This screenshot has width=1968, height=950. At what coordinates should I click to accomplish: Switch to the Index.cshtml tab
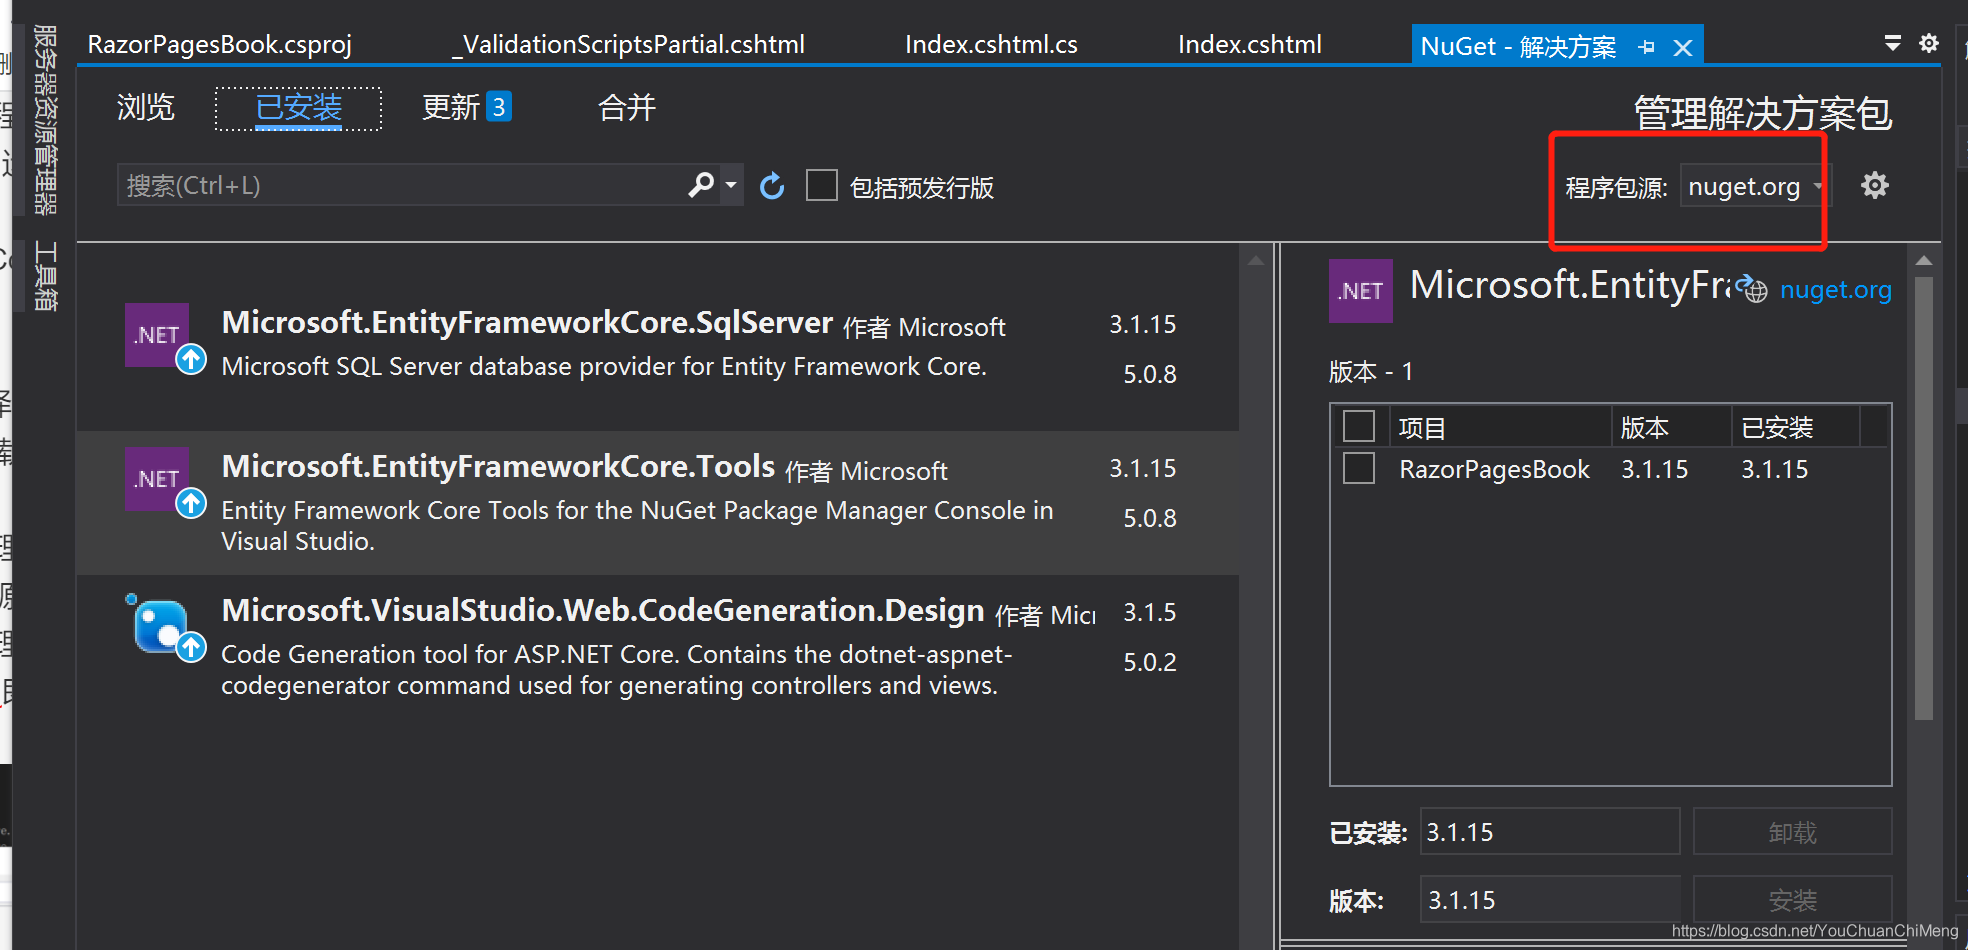1250,45
